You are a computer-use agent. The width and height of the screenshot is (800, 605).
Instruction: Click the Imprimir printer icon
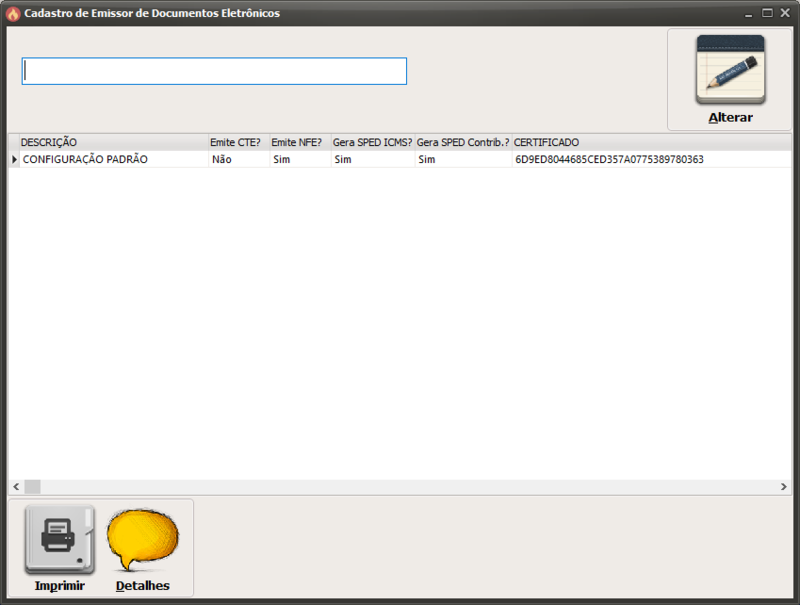[x=60, y=540]
